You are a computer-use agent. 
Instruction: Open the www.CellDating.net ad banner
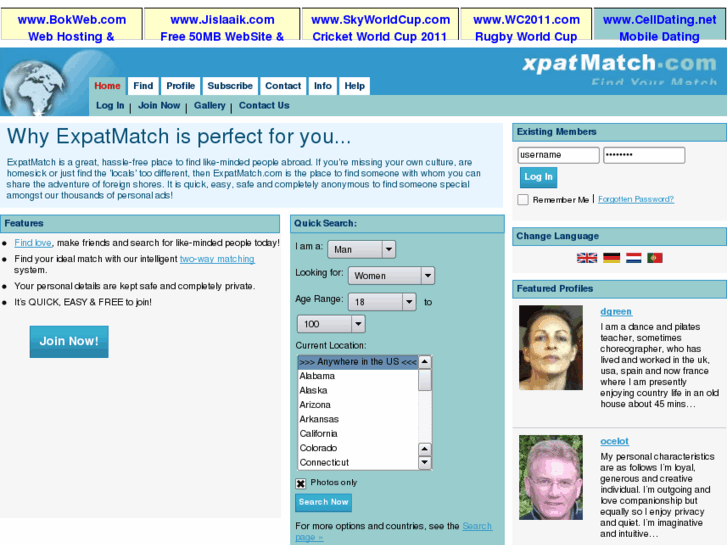tap(660, 24)
